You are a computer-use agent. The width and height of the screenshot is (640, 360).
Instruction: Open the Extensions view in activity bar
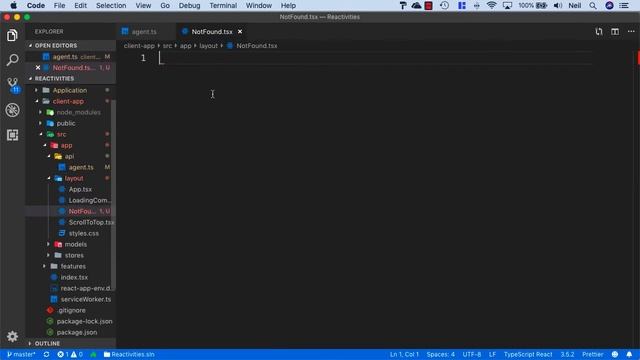click(12, 135)
